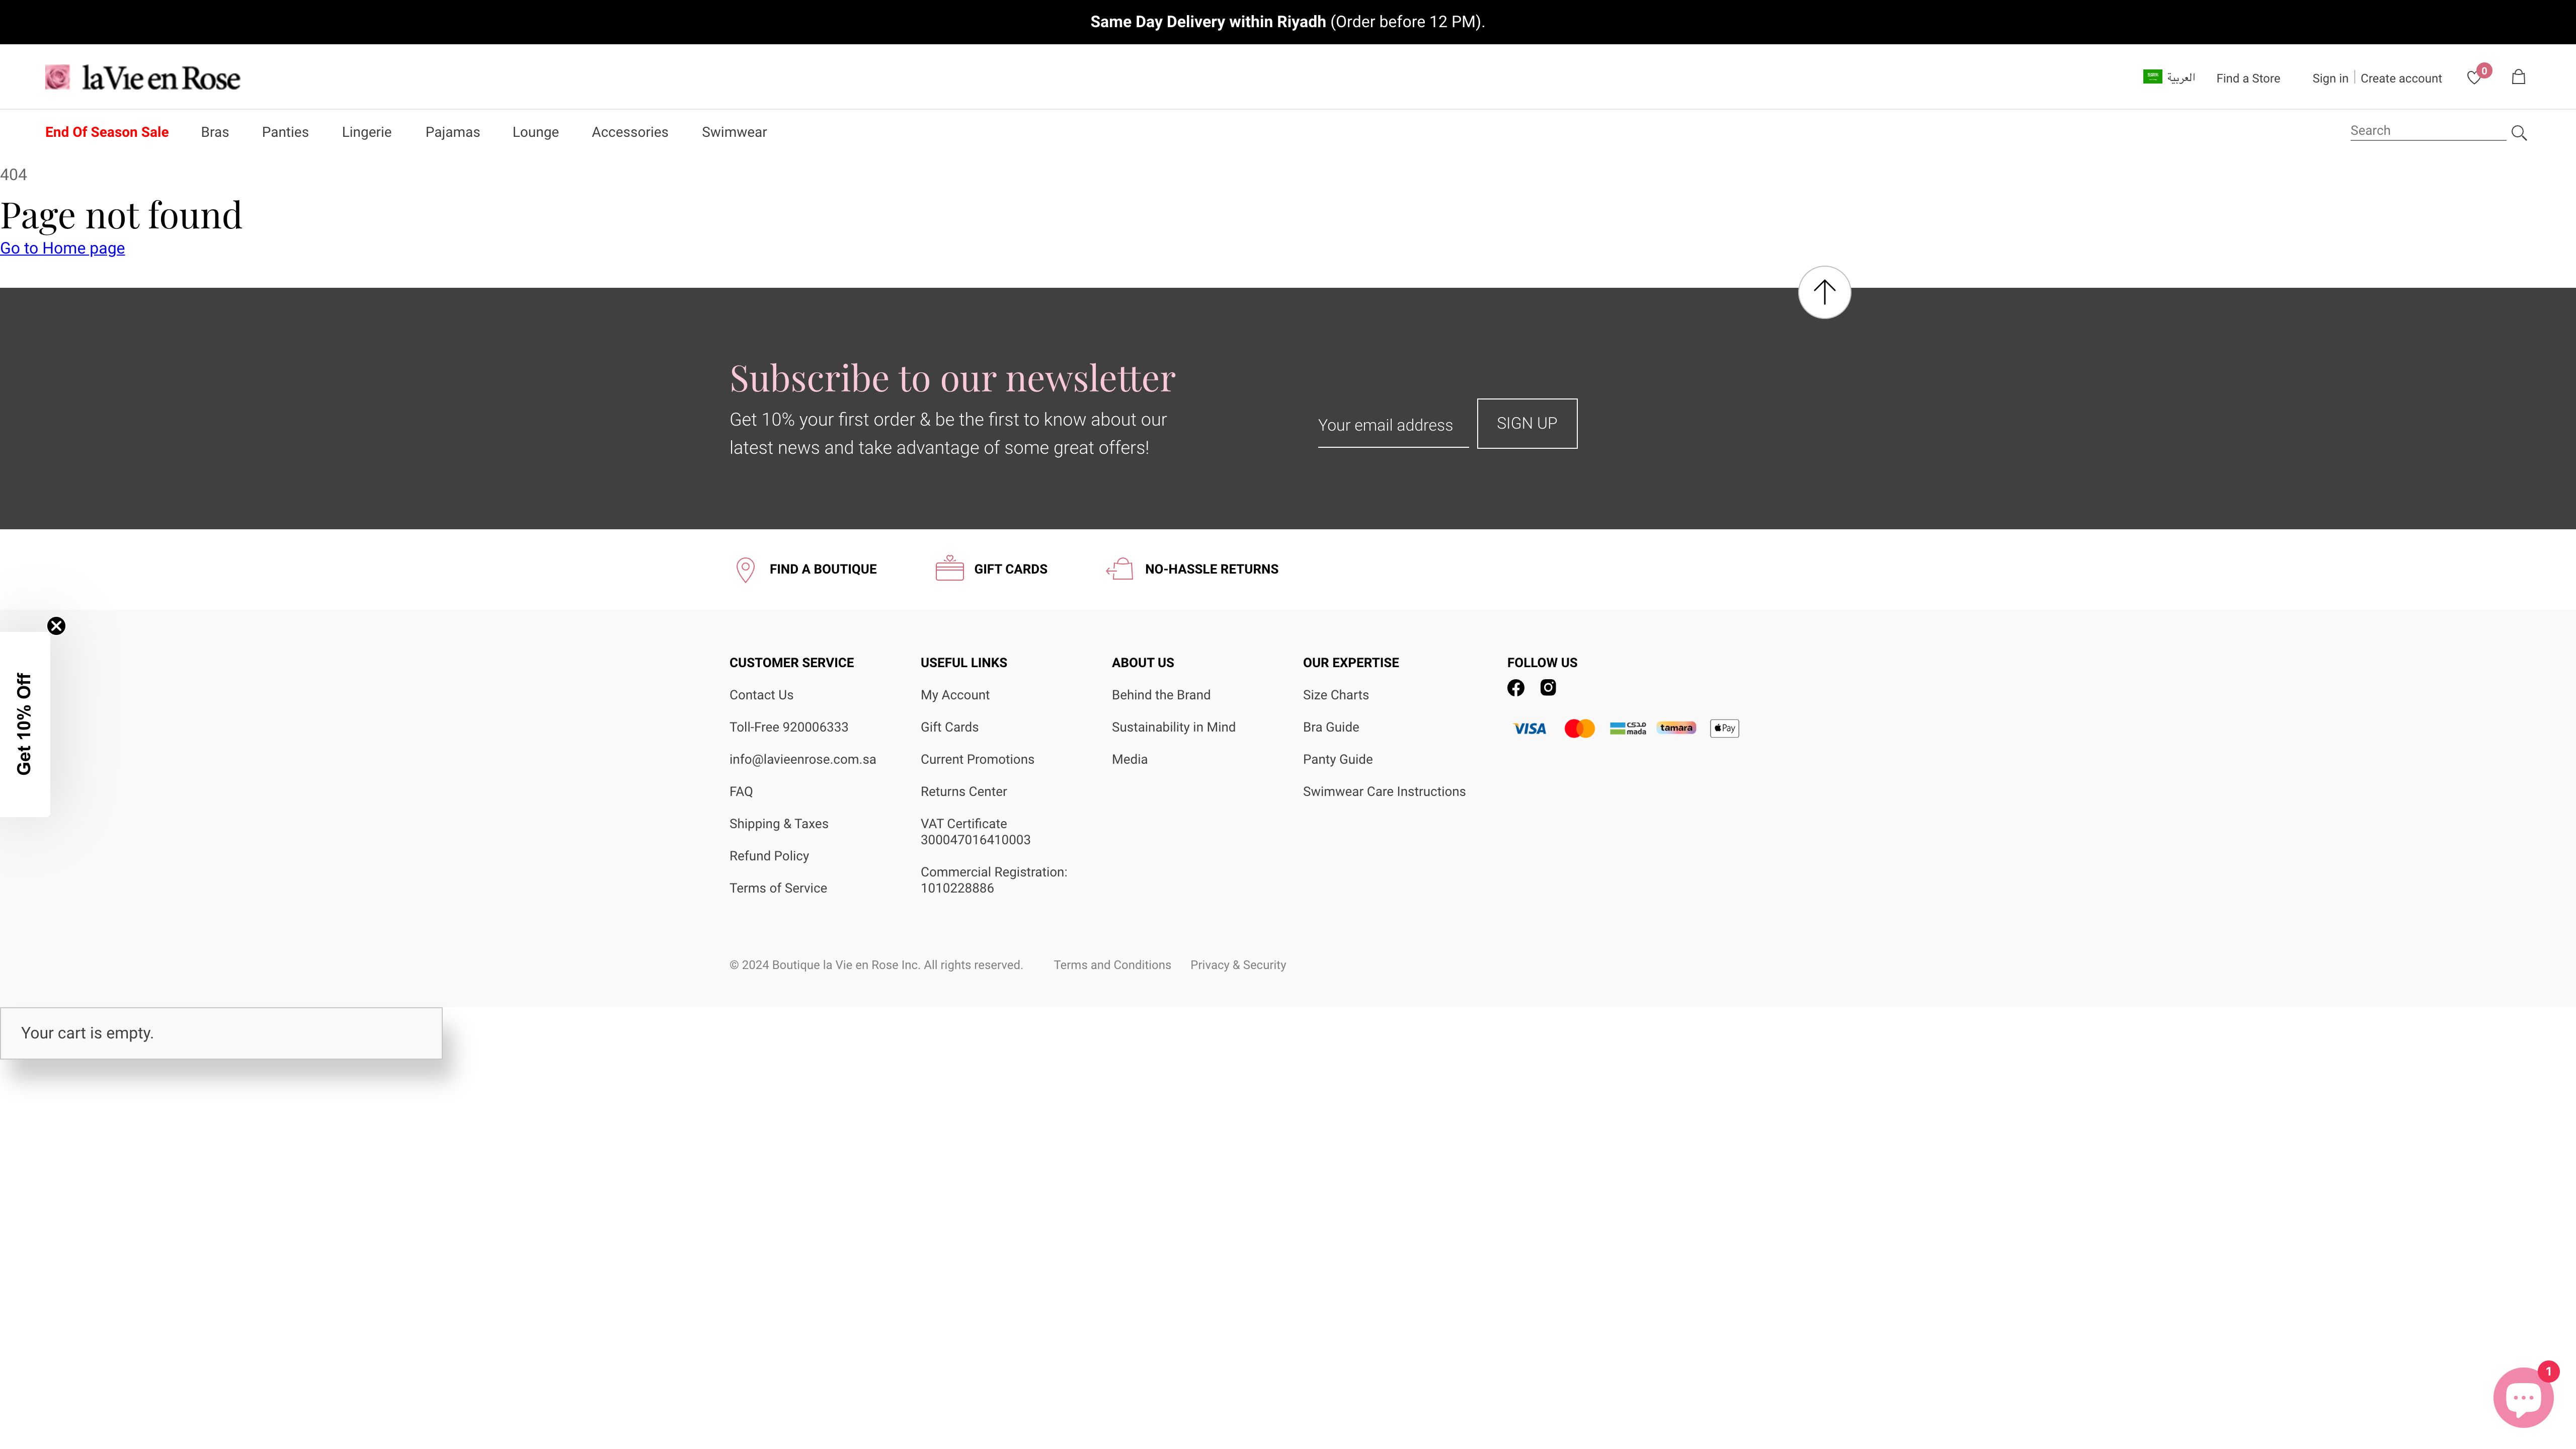The image size is (2576, 1449).
Task: Open the Swimwear menu item
Action: coord(734,132)
